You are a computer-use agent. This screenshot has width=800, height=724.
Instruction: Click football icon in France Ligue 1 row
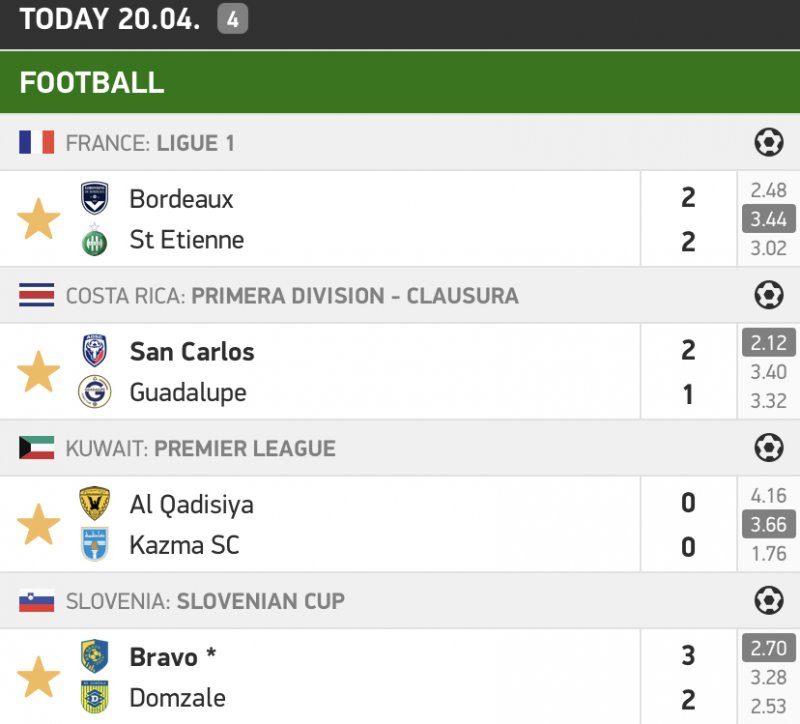coord(768,143)
